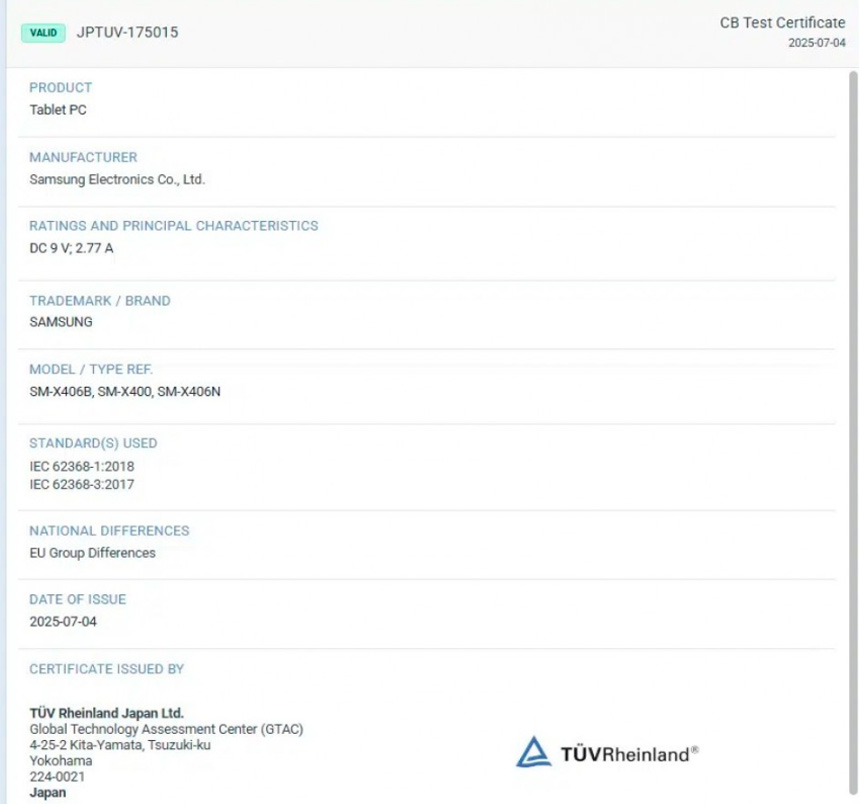Select standard IEC 62368-1:2018
This screenshot has height=804, width=859.
tap(82, 466)
